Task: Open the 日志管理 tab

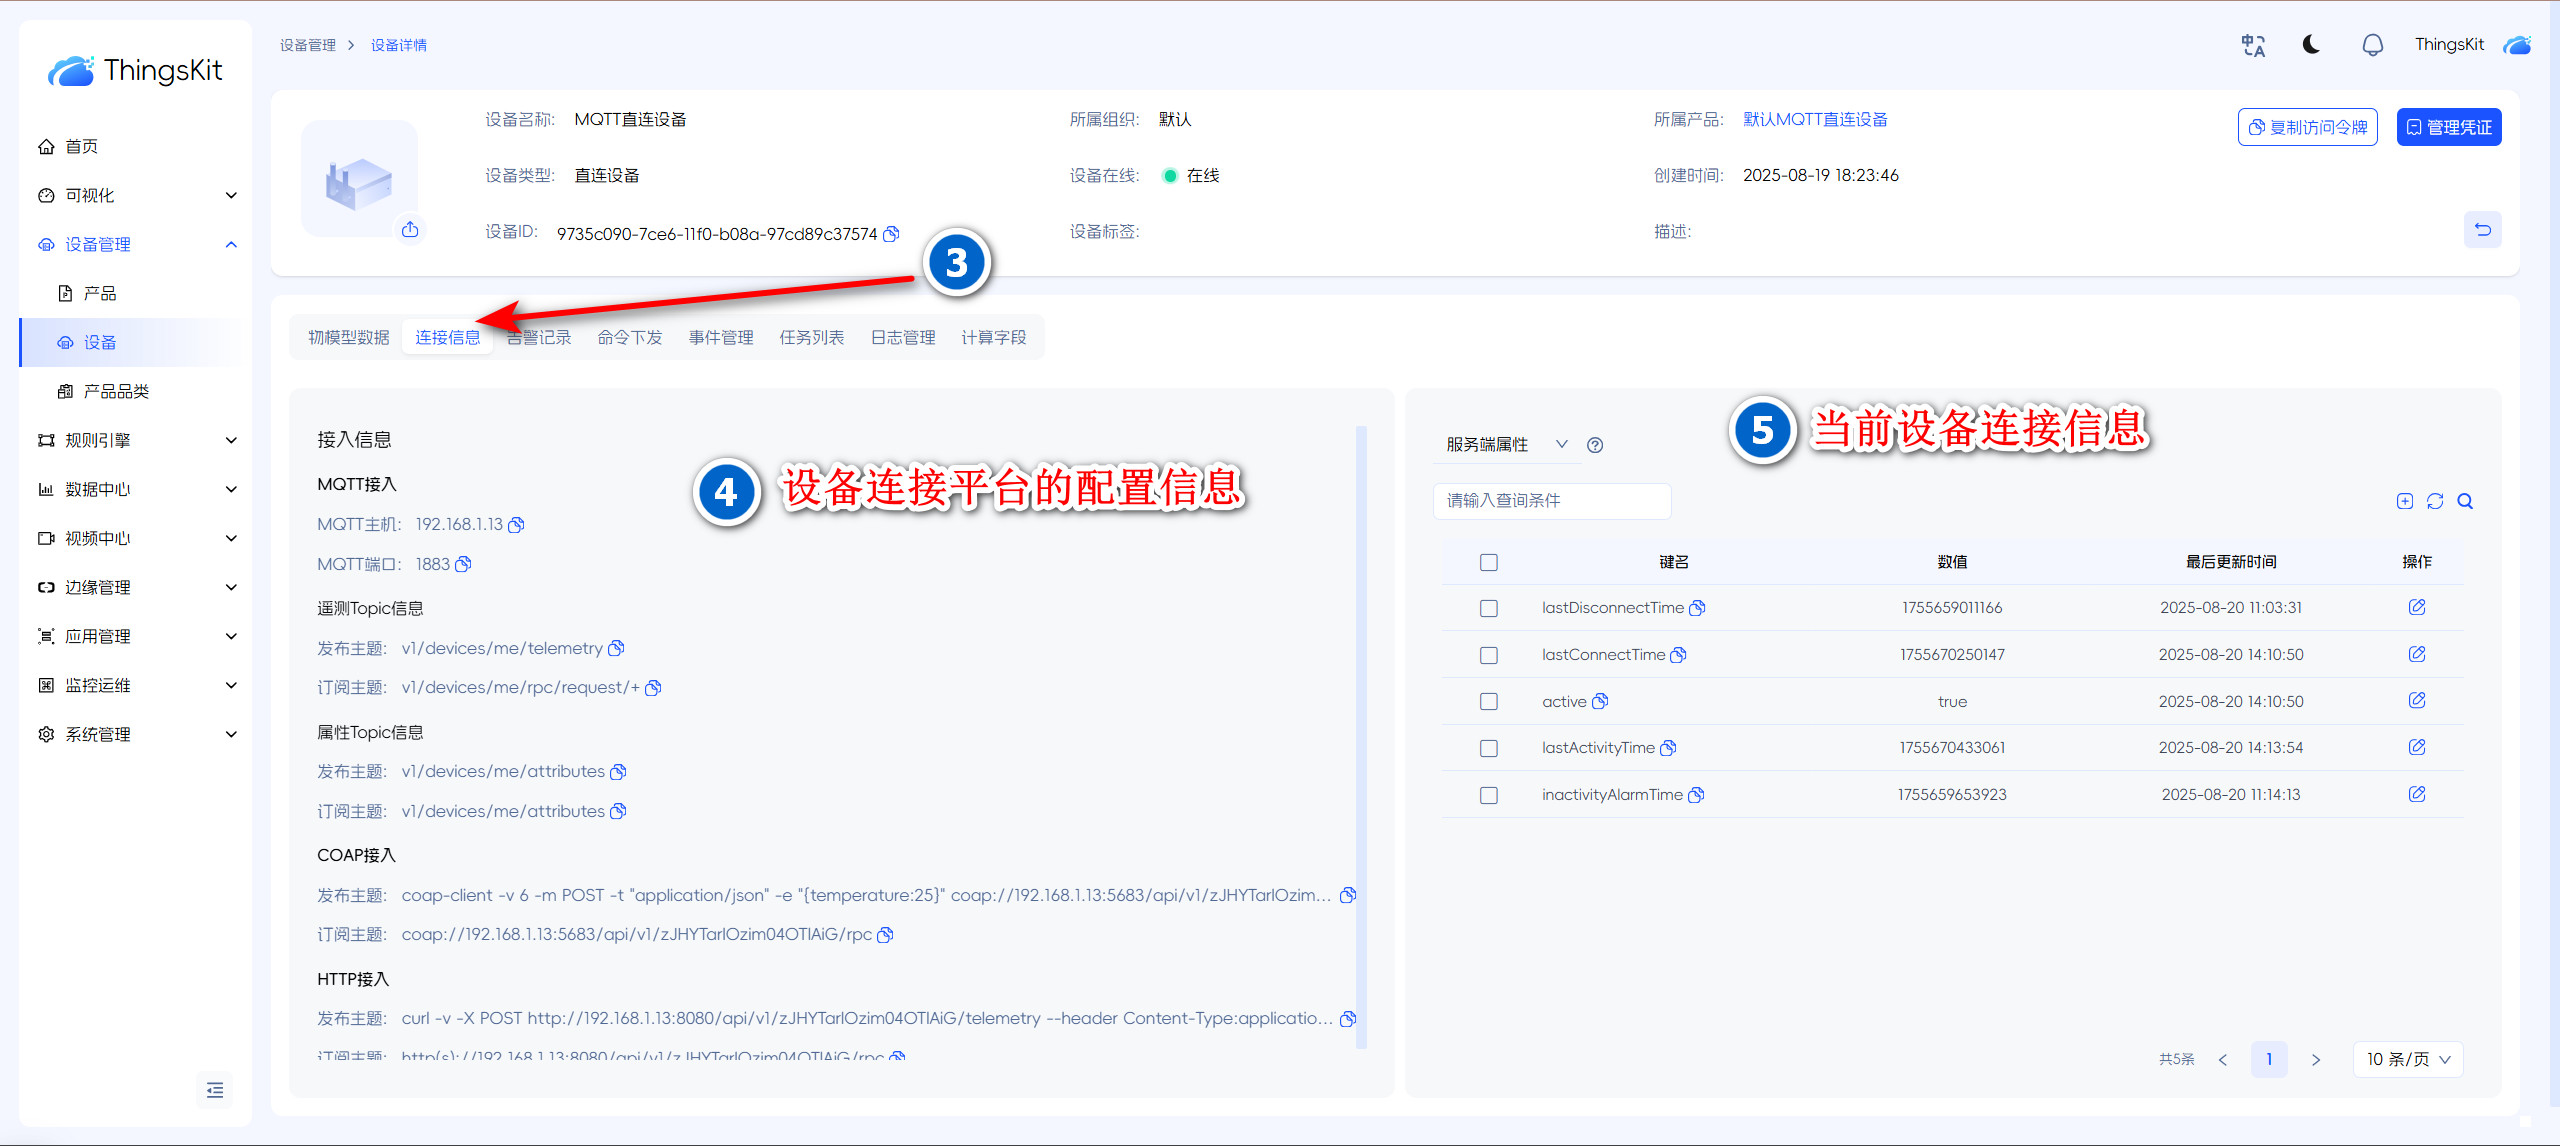Action: (x=902, y=338)
